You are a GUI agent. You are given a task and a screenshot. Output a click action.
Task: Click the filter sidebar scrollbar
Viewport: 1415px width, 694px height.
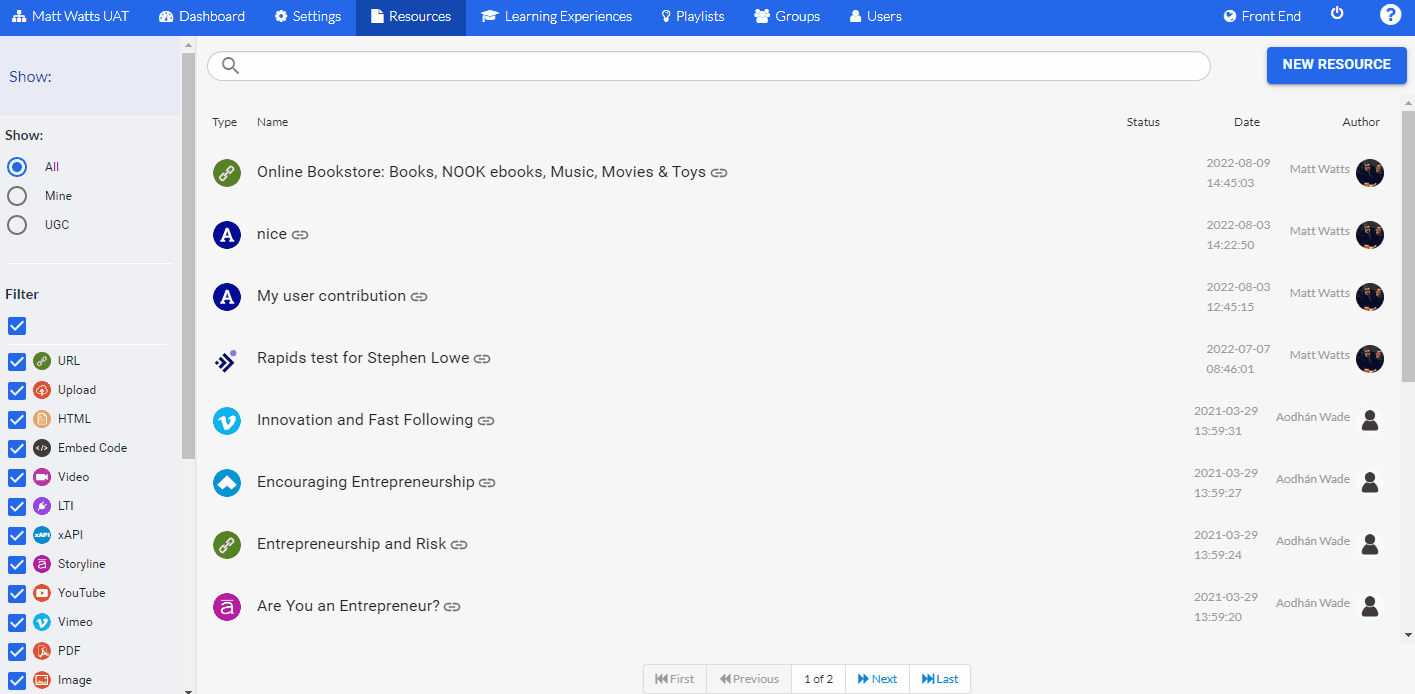[x=188, y=256]
